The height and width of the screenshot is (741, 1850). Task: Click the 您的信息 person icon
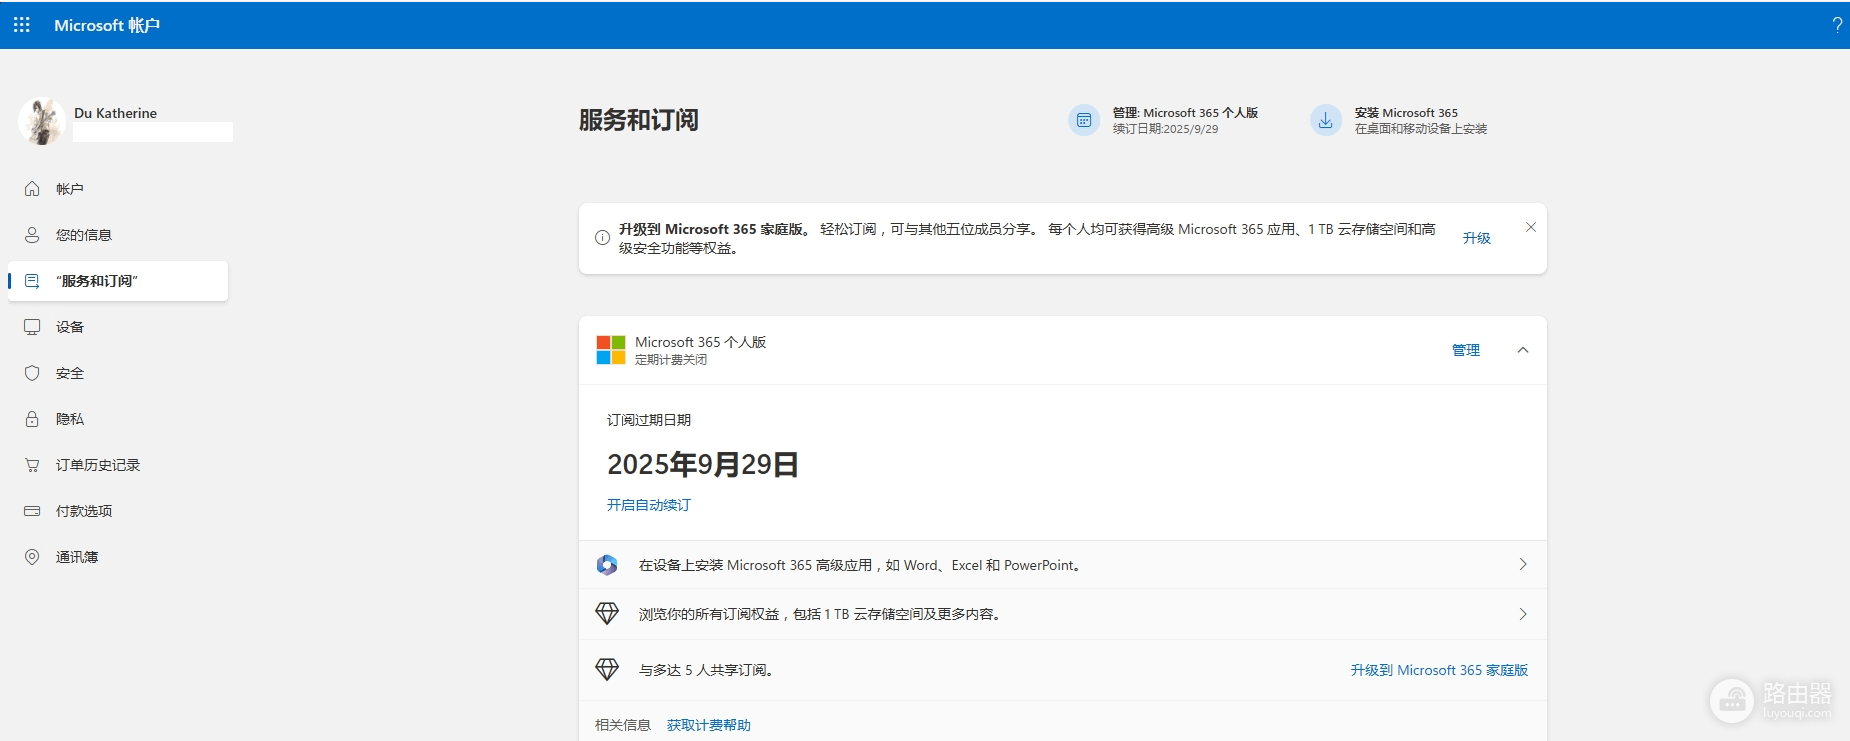click(x=32, y=235)
